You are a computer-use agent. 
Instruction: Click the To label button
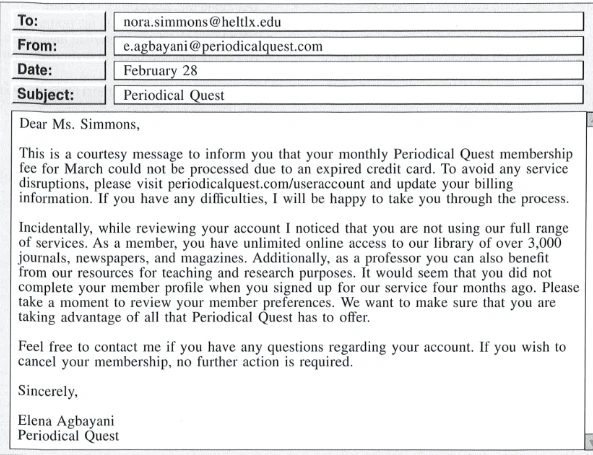59,21
